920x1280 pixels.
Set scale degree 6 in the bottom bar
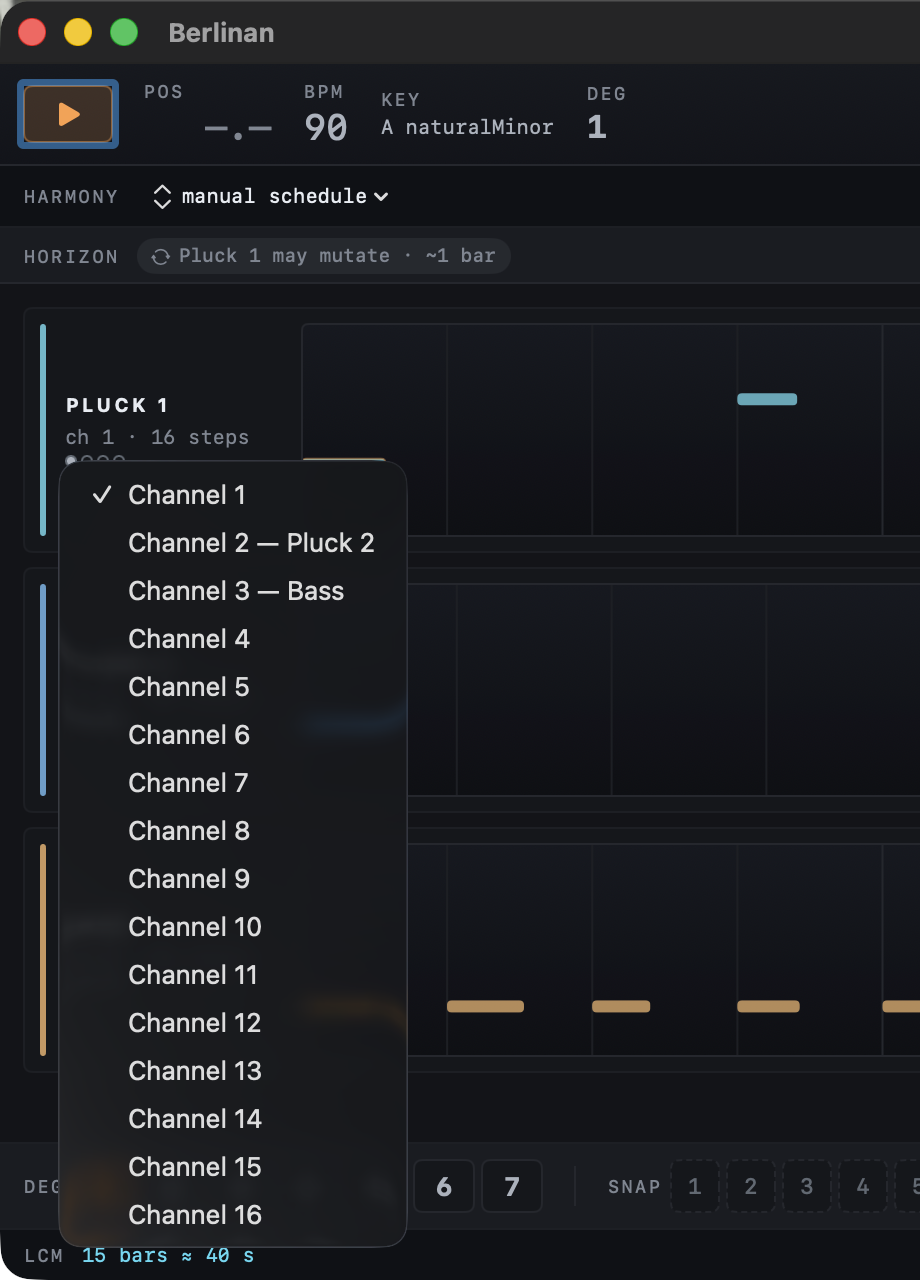(444, 1186)
